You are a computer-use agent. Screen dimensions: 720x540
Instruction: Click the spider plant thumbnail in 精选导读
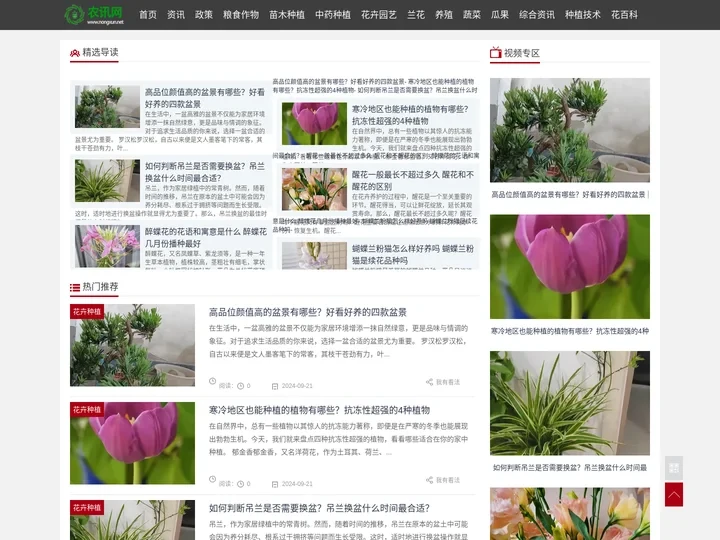(x=107, y=180)
